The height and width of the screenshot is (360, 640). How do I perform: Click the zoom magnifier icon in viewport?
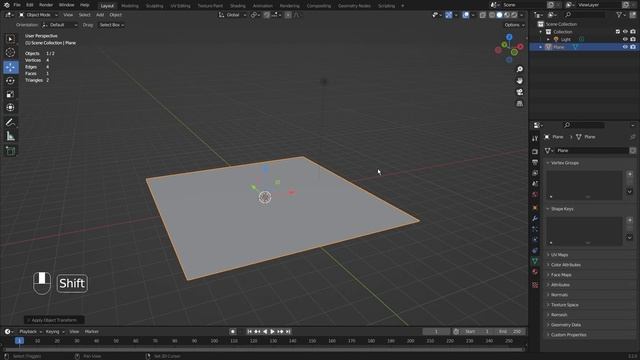tap(519, 69)
